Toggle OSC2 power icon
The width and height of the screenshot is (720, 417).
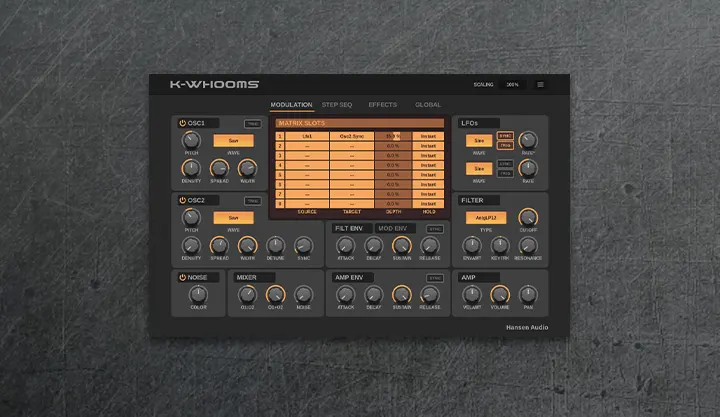click(183, 200)
